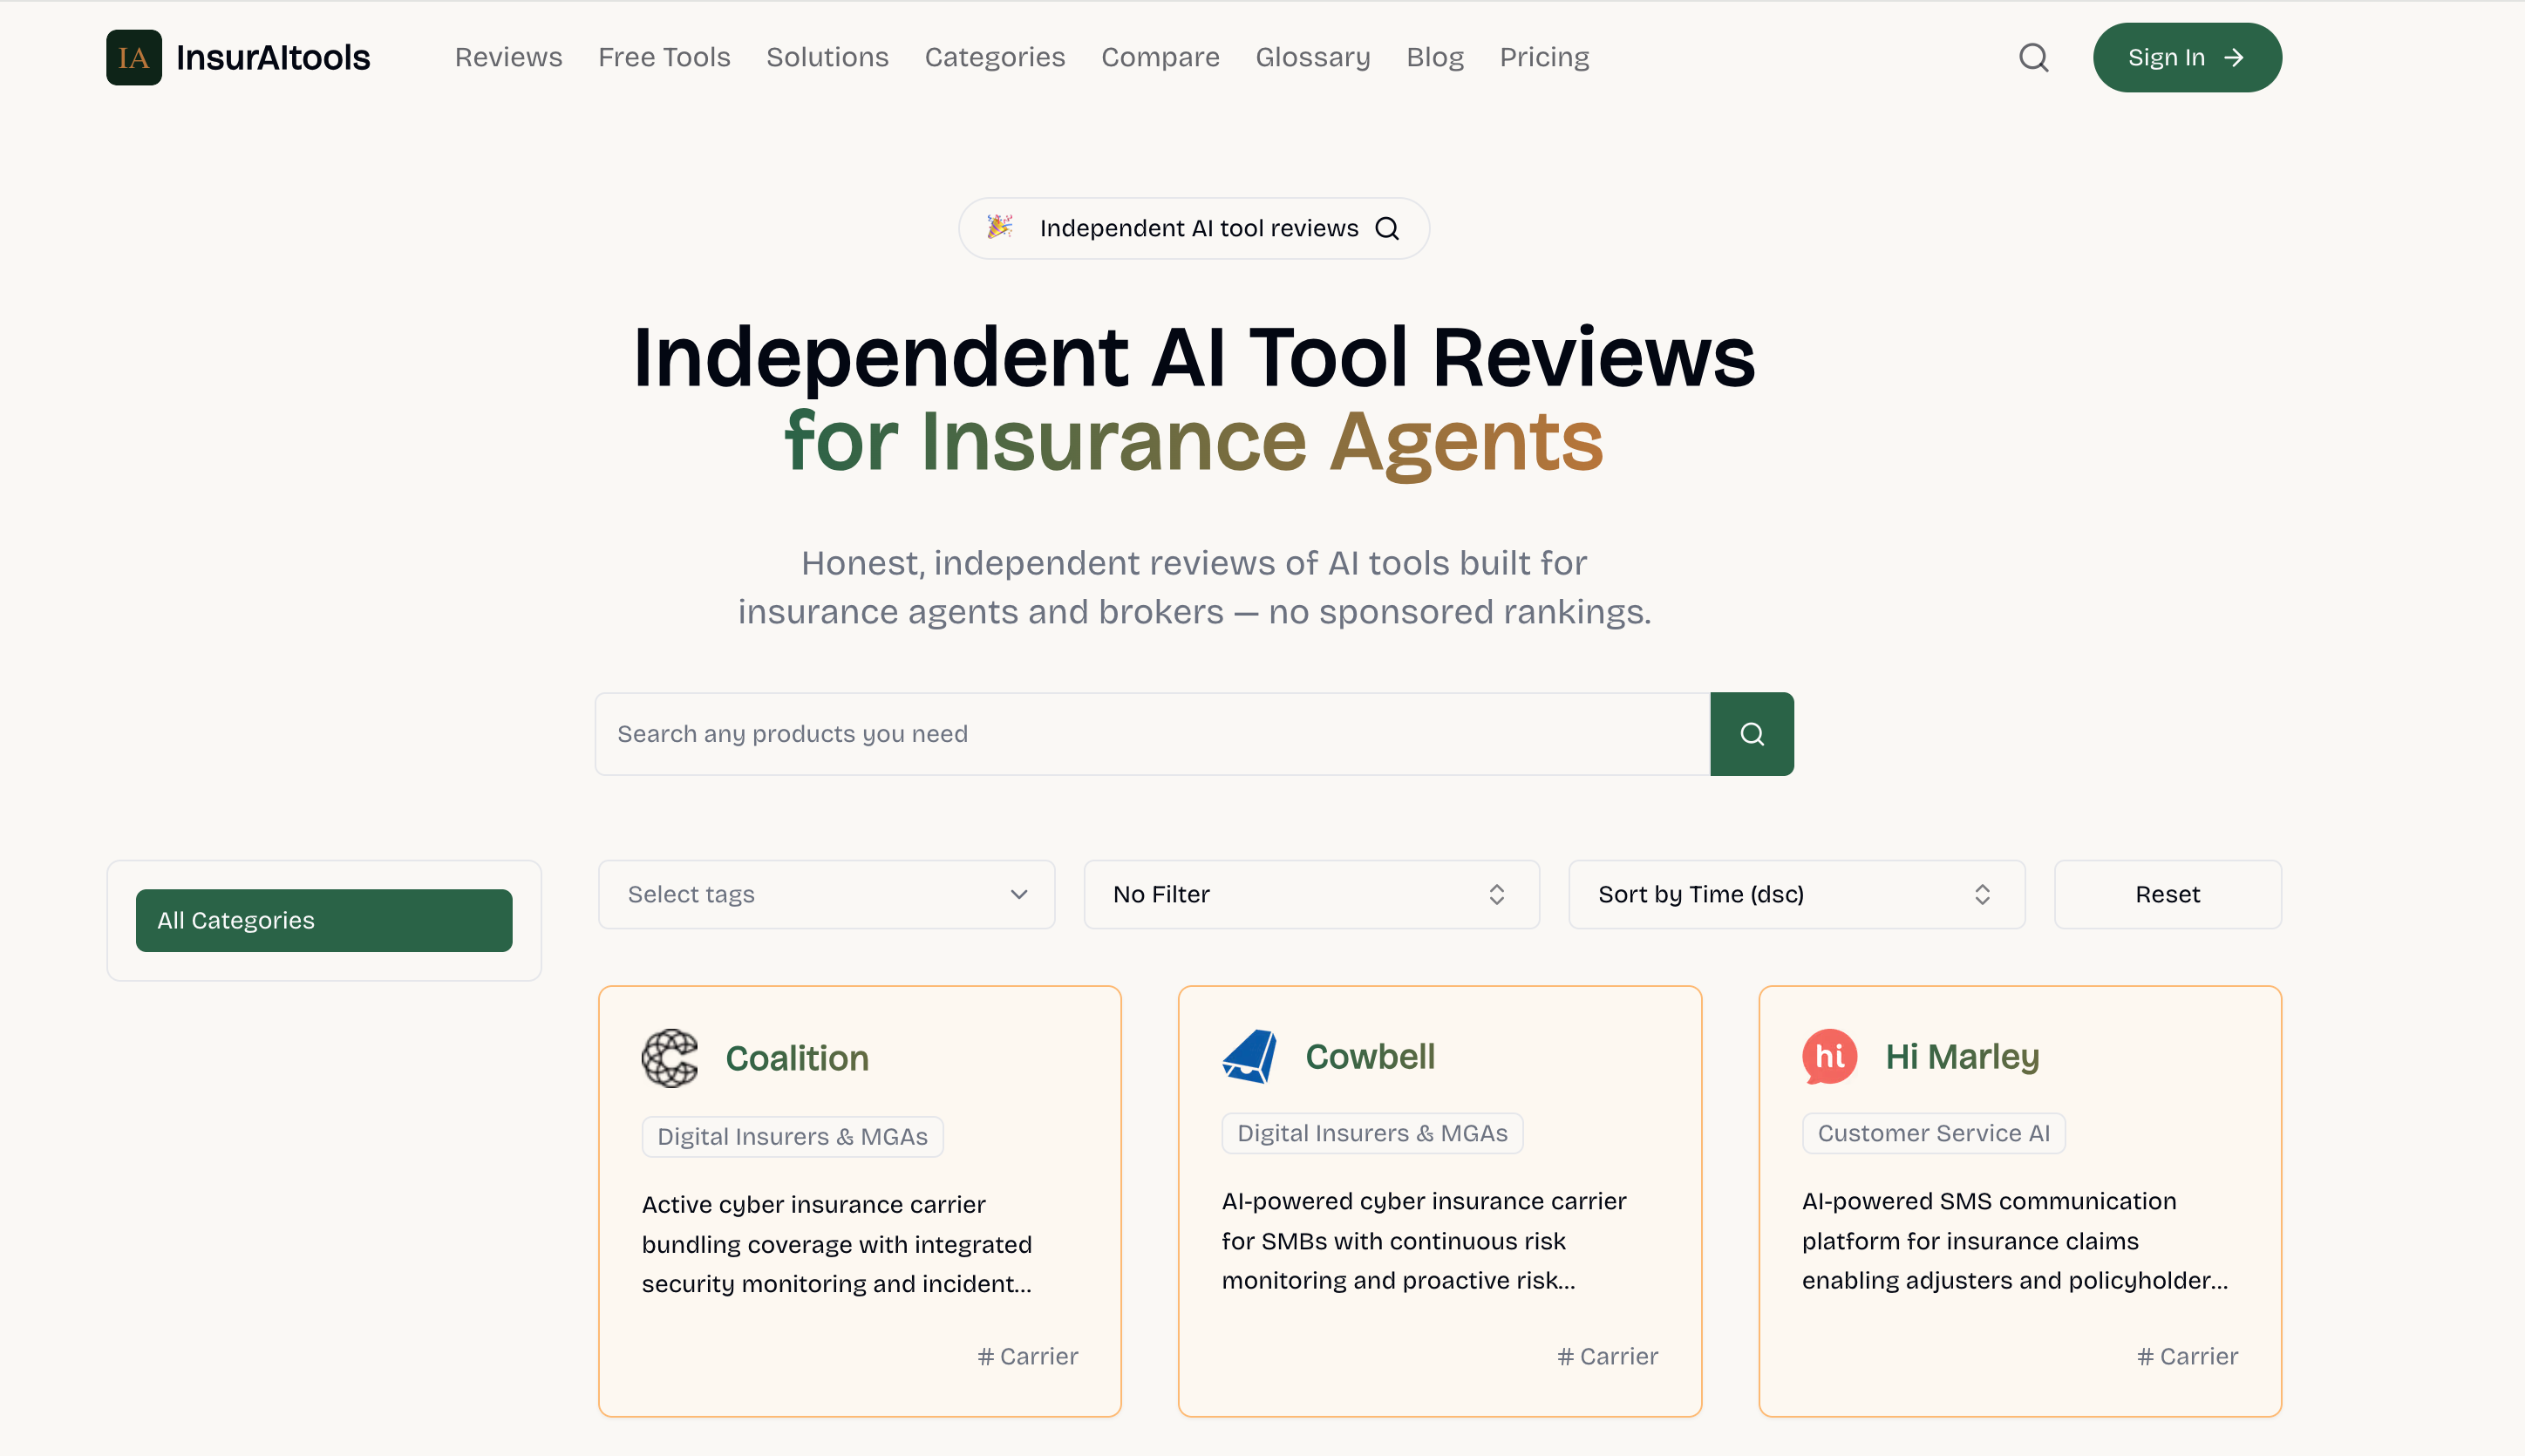This screenshot has height=1456, width=2525.
Task: Click the up-down arrows on Sort by Time
Action: (1981, 894)
